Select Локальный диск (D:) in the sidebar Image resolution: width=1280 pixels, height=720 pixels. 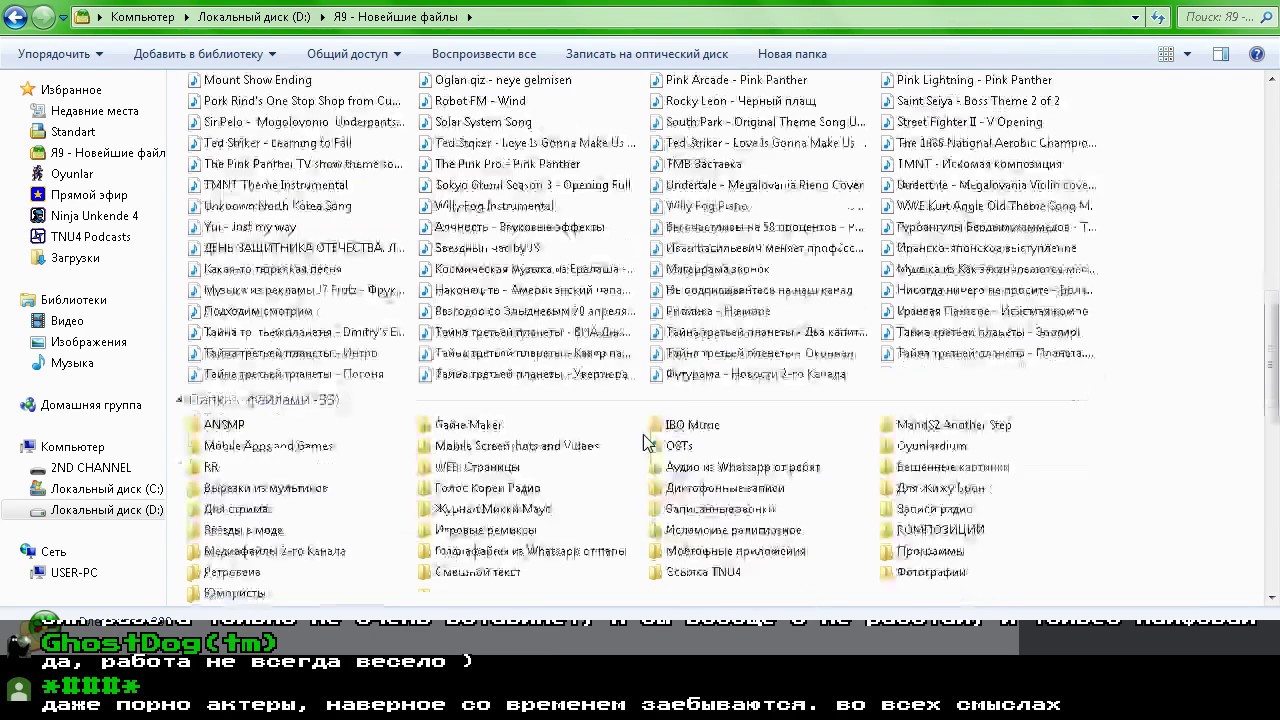tap(107, 510)
